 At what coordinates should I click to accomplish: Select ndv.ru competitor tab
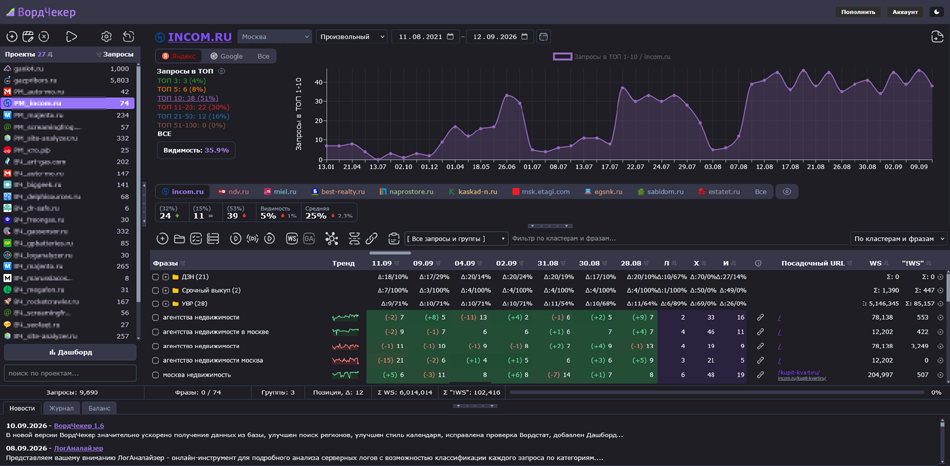click(x=234, y=191)
